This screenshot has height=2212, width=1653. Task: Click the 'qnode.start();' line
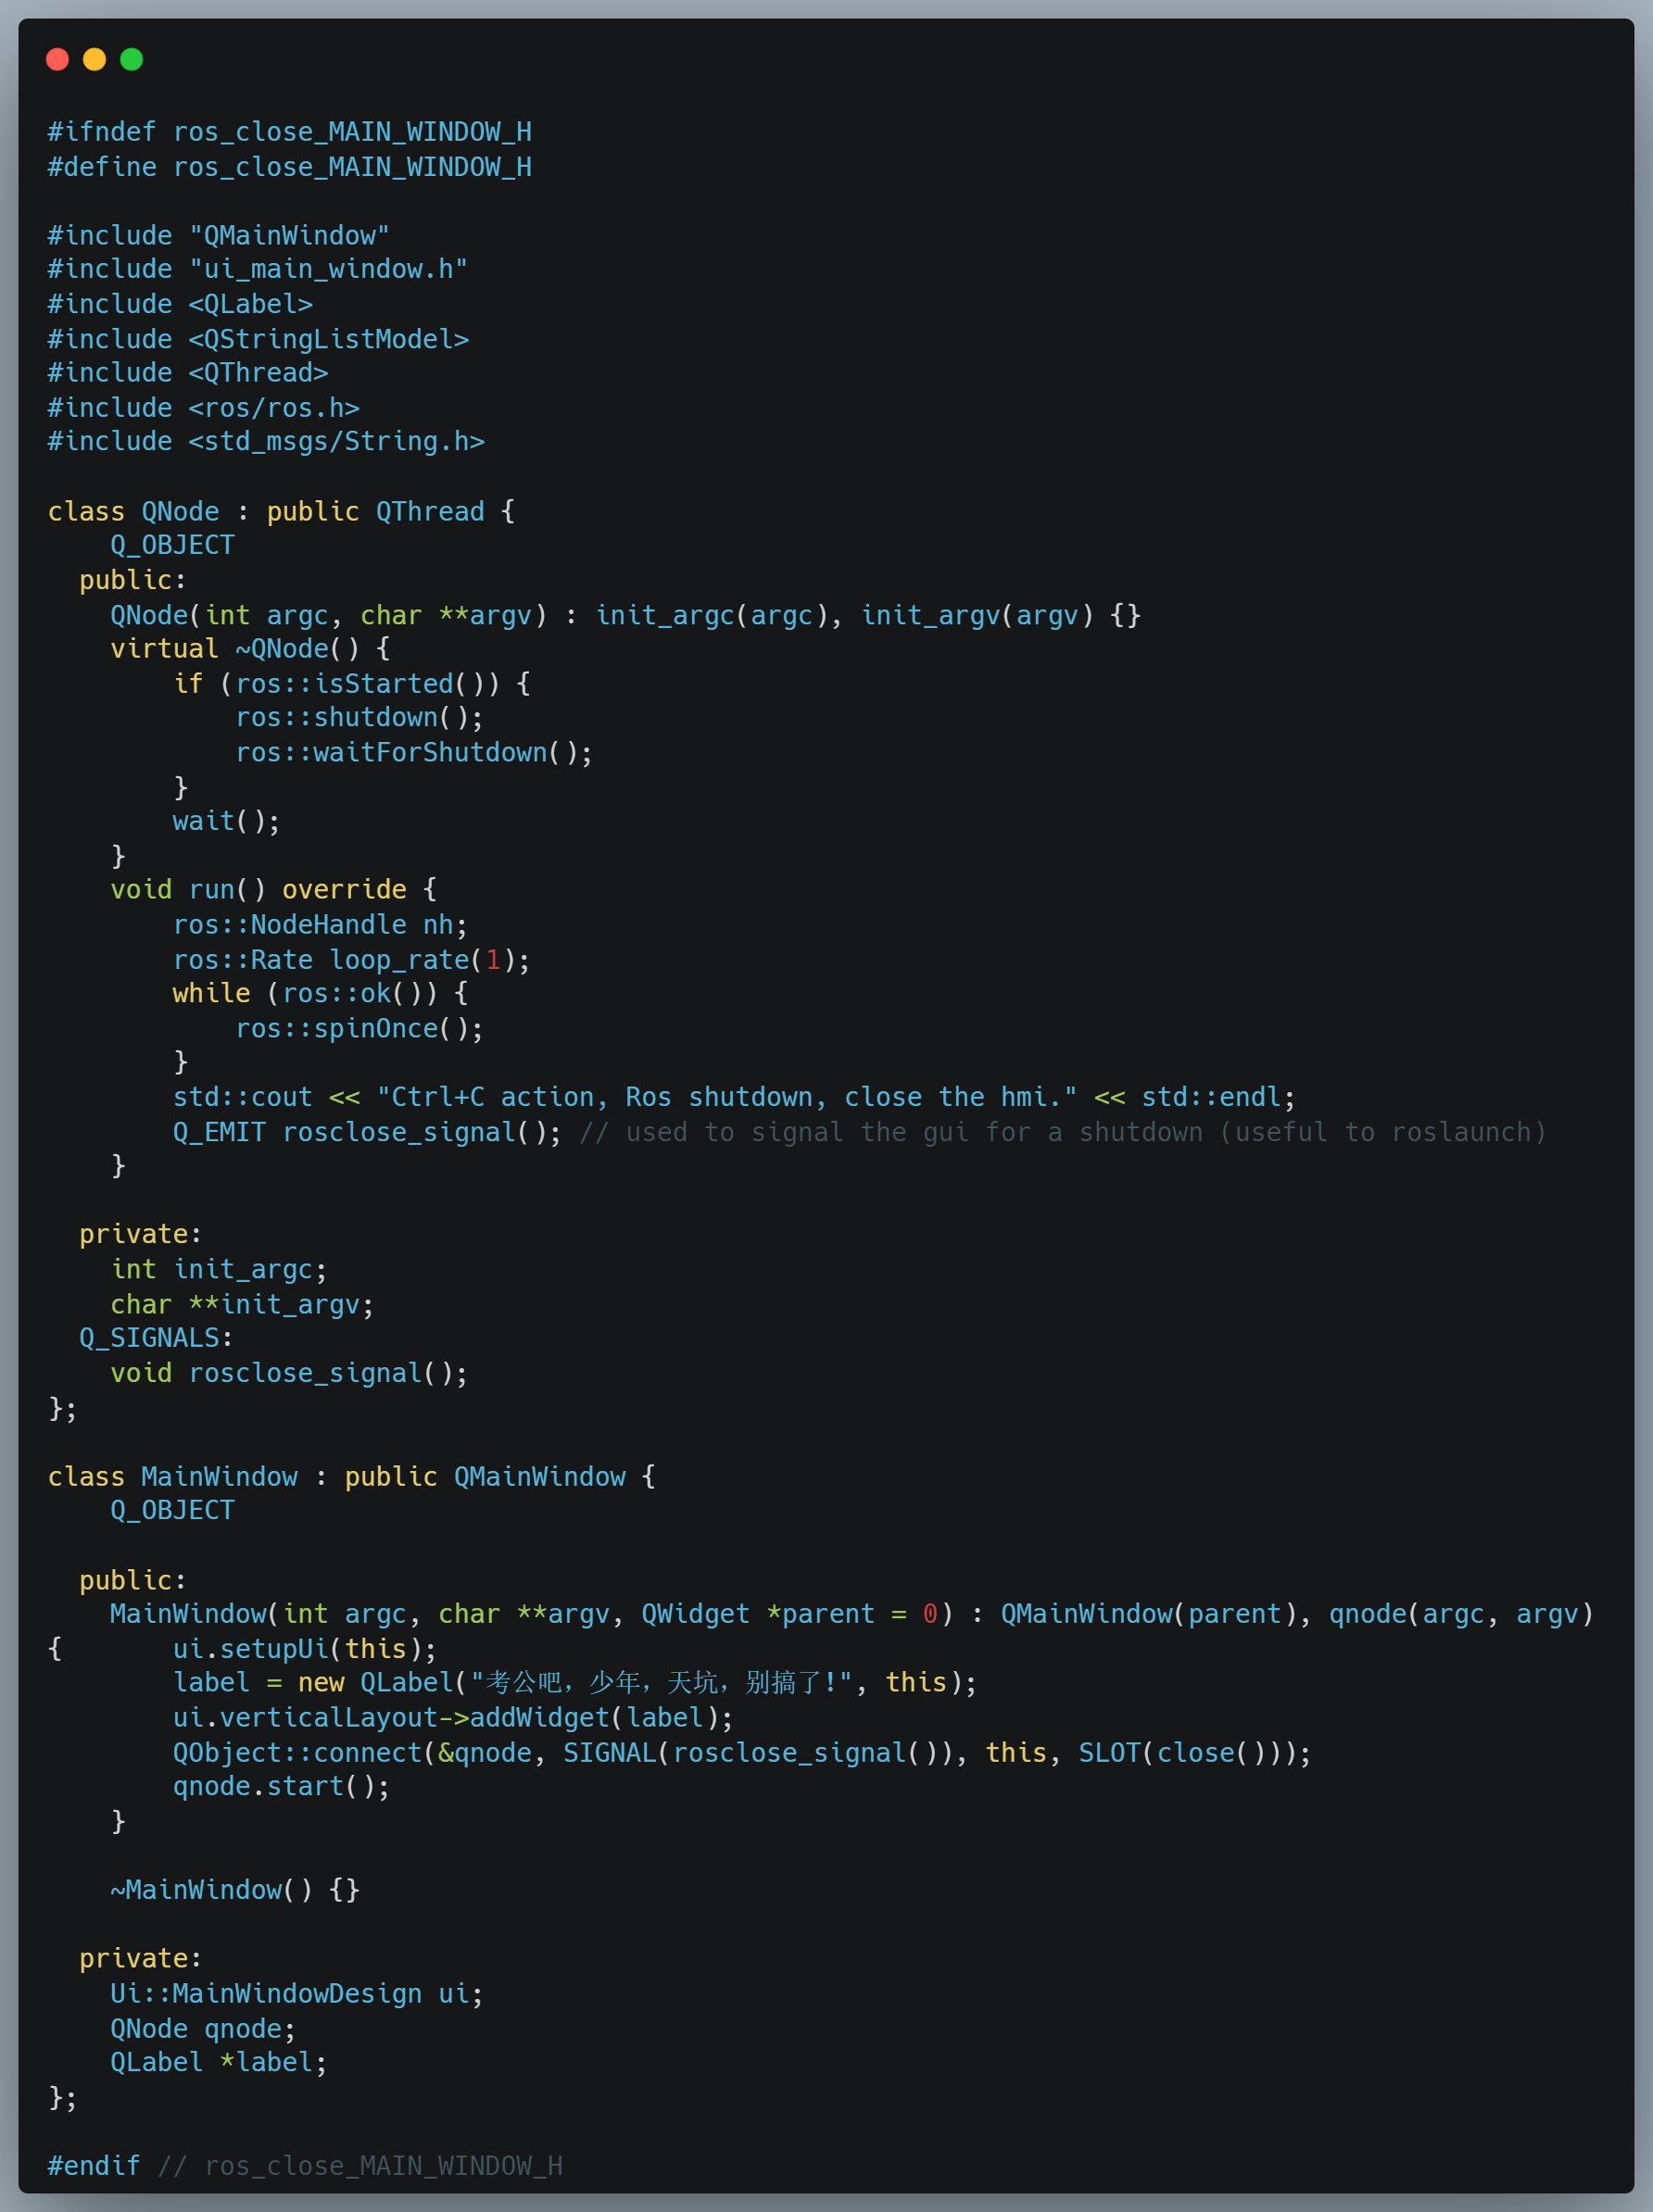tap(282, 1788)
